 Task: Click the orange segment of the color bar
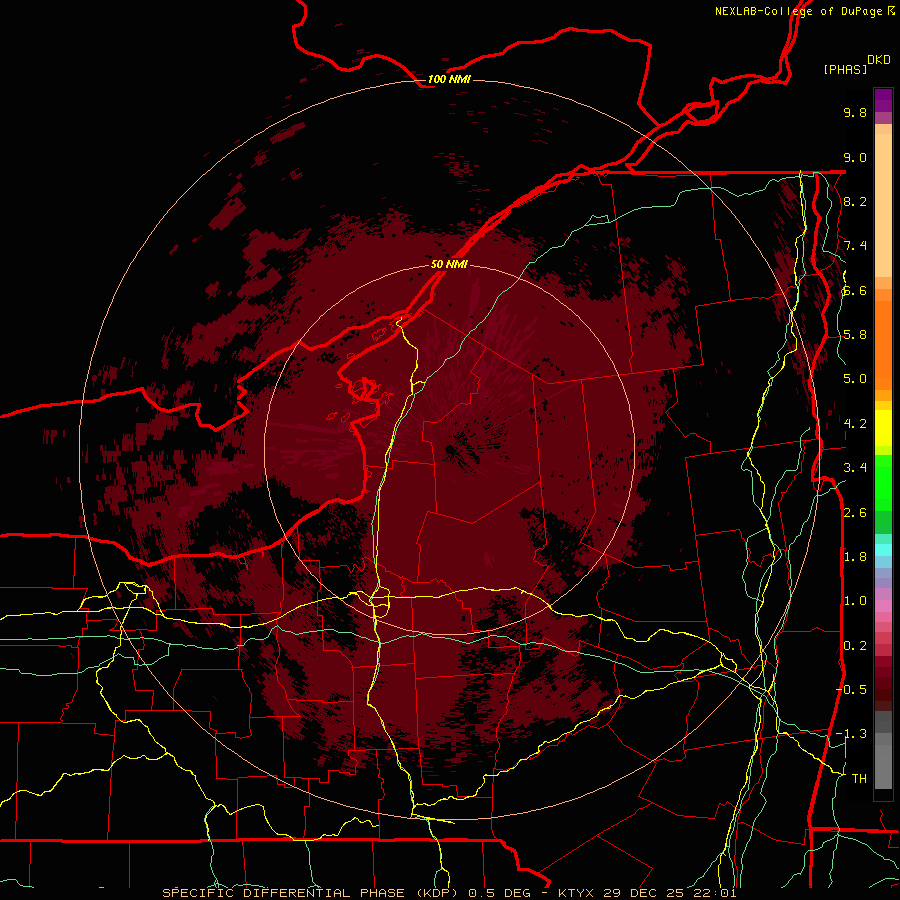[883, 346]
